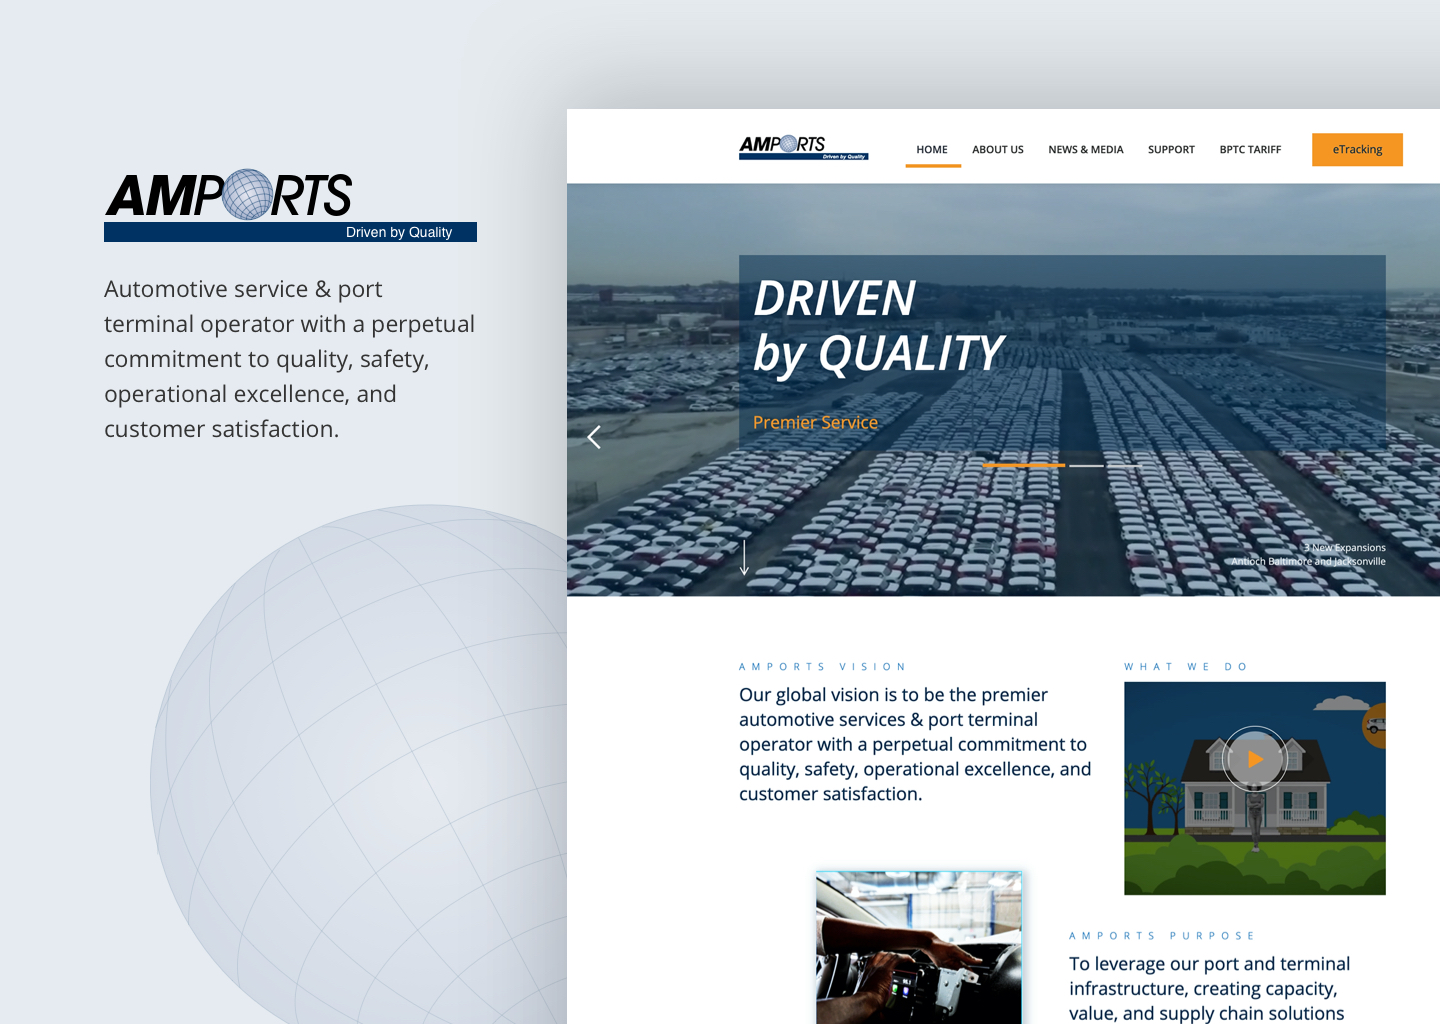Click the left carousel arrow on the hero slider
This screenshot has width=1440, height=1024.
594,437
